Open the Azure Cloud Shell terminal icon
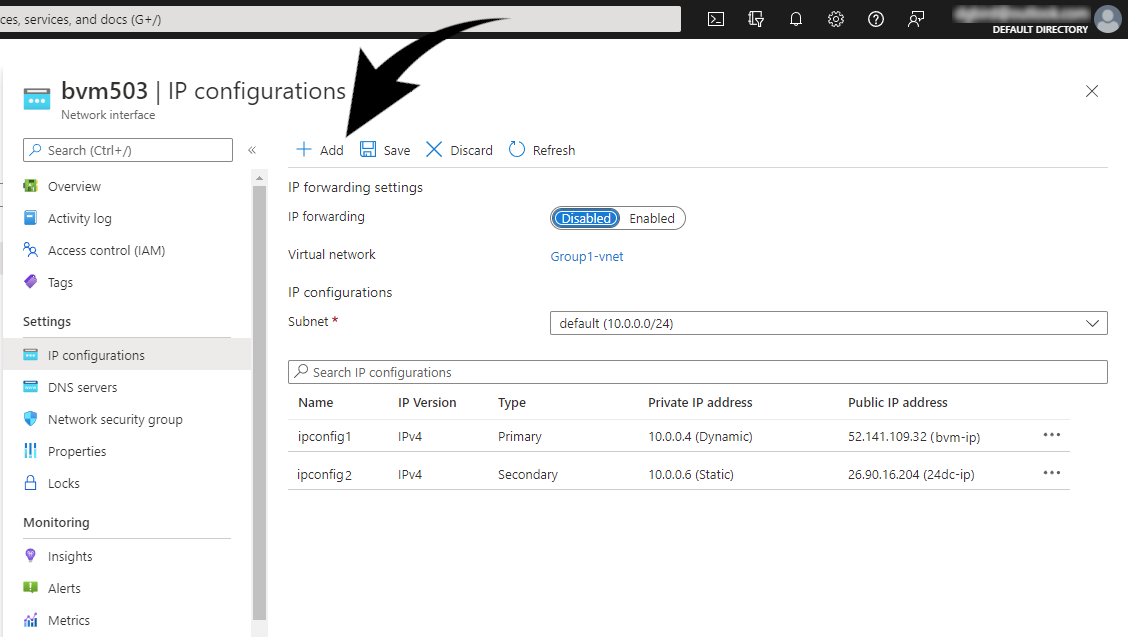This screenshot has height=637, width=1128. tap(715, 18)
